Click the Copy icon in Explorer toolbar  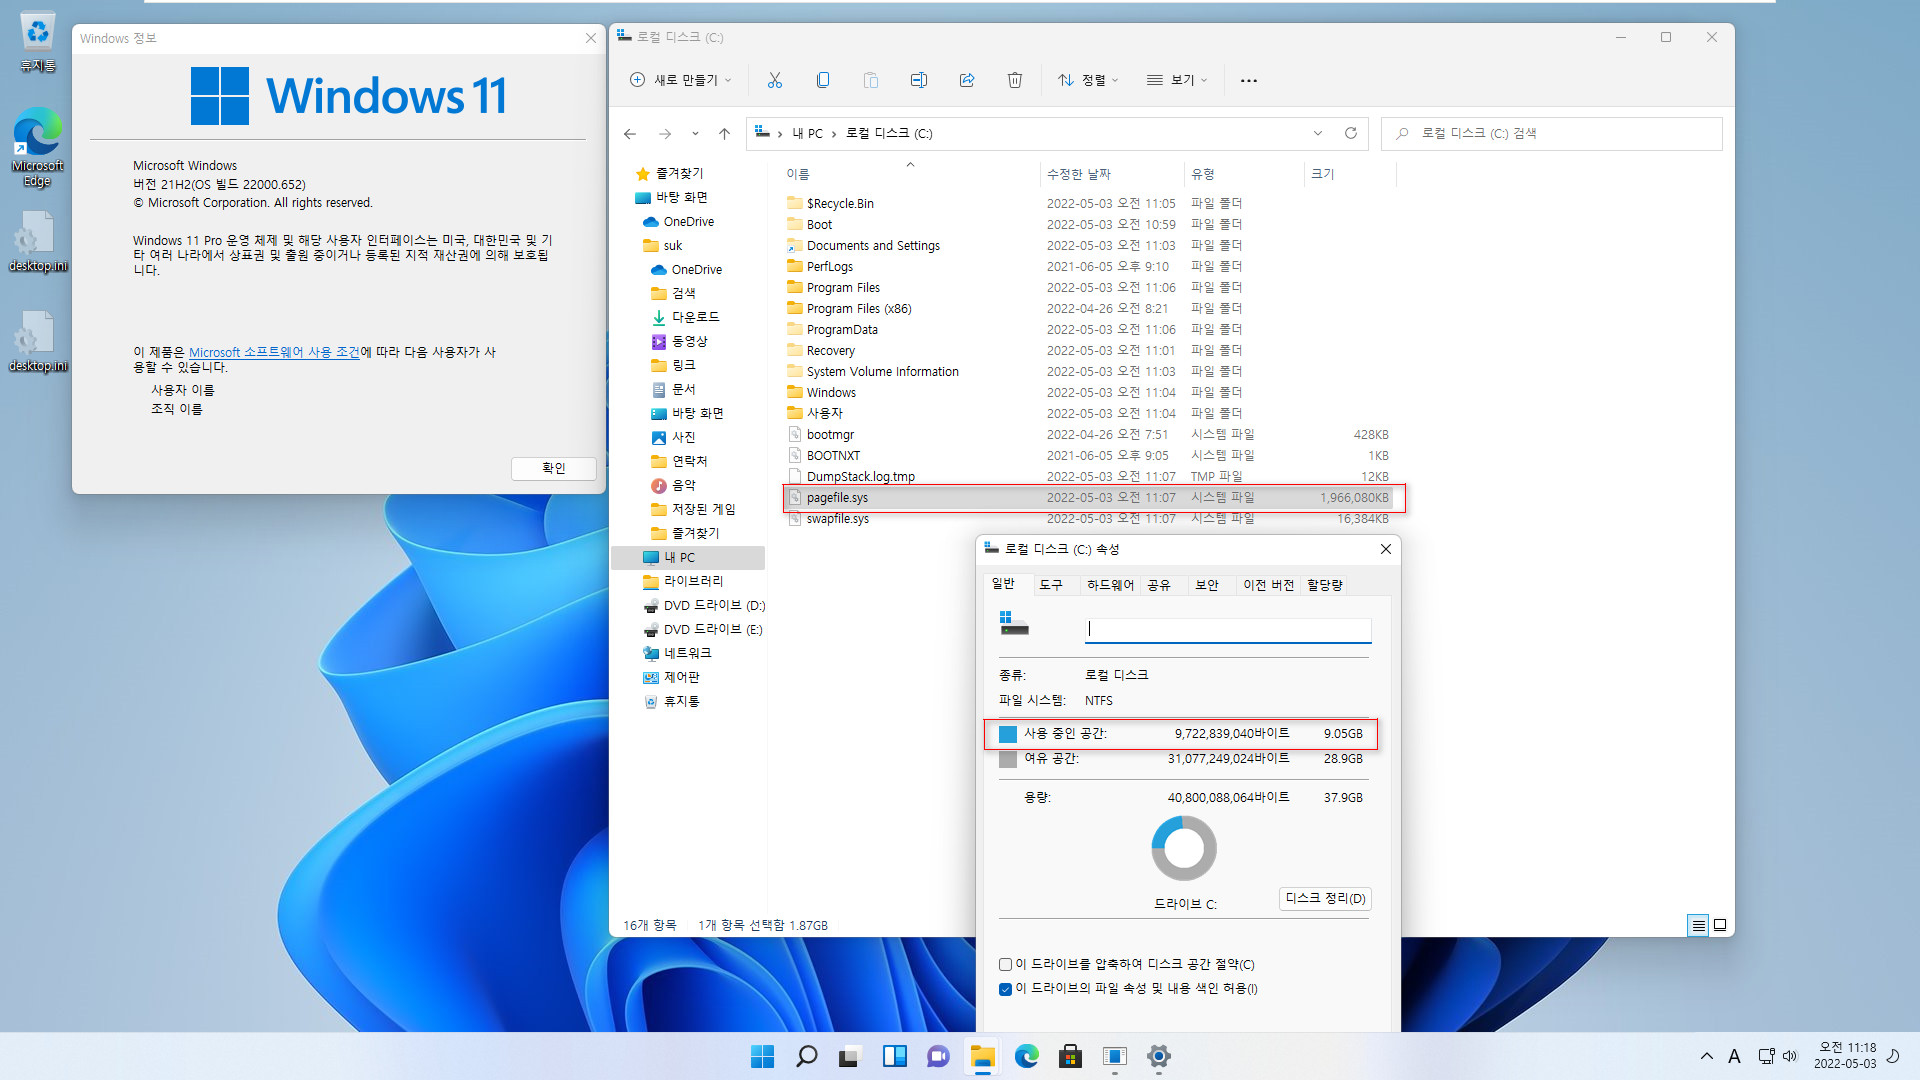pyautogui.click(x=822, y=80)
